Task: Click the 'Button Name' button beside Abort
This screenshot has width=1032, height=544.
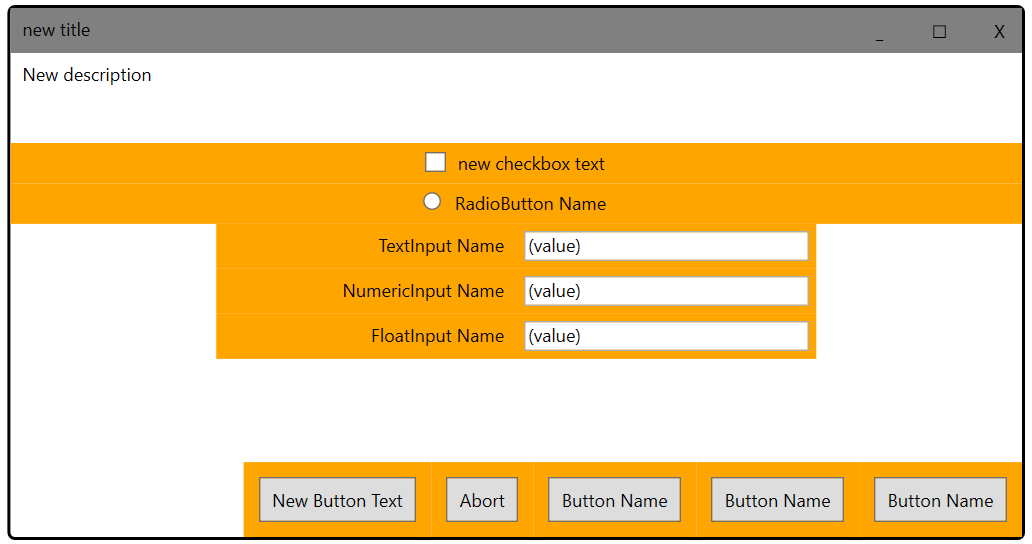Action: (x=615, y=500)
